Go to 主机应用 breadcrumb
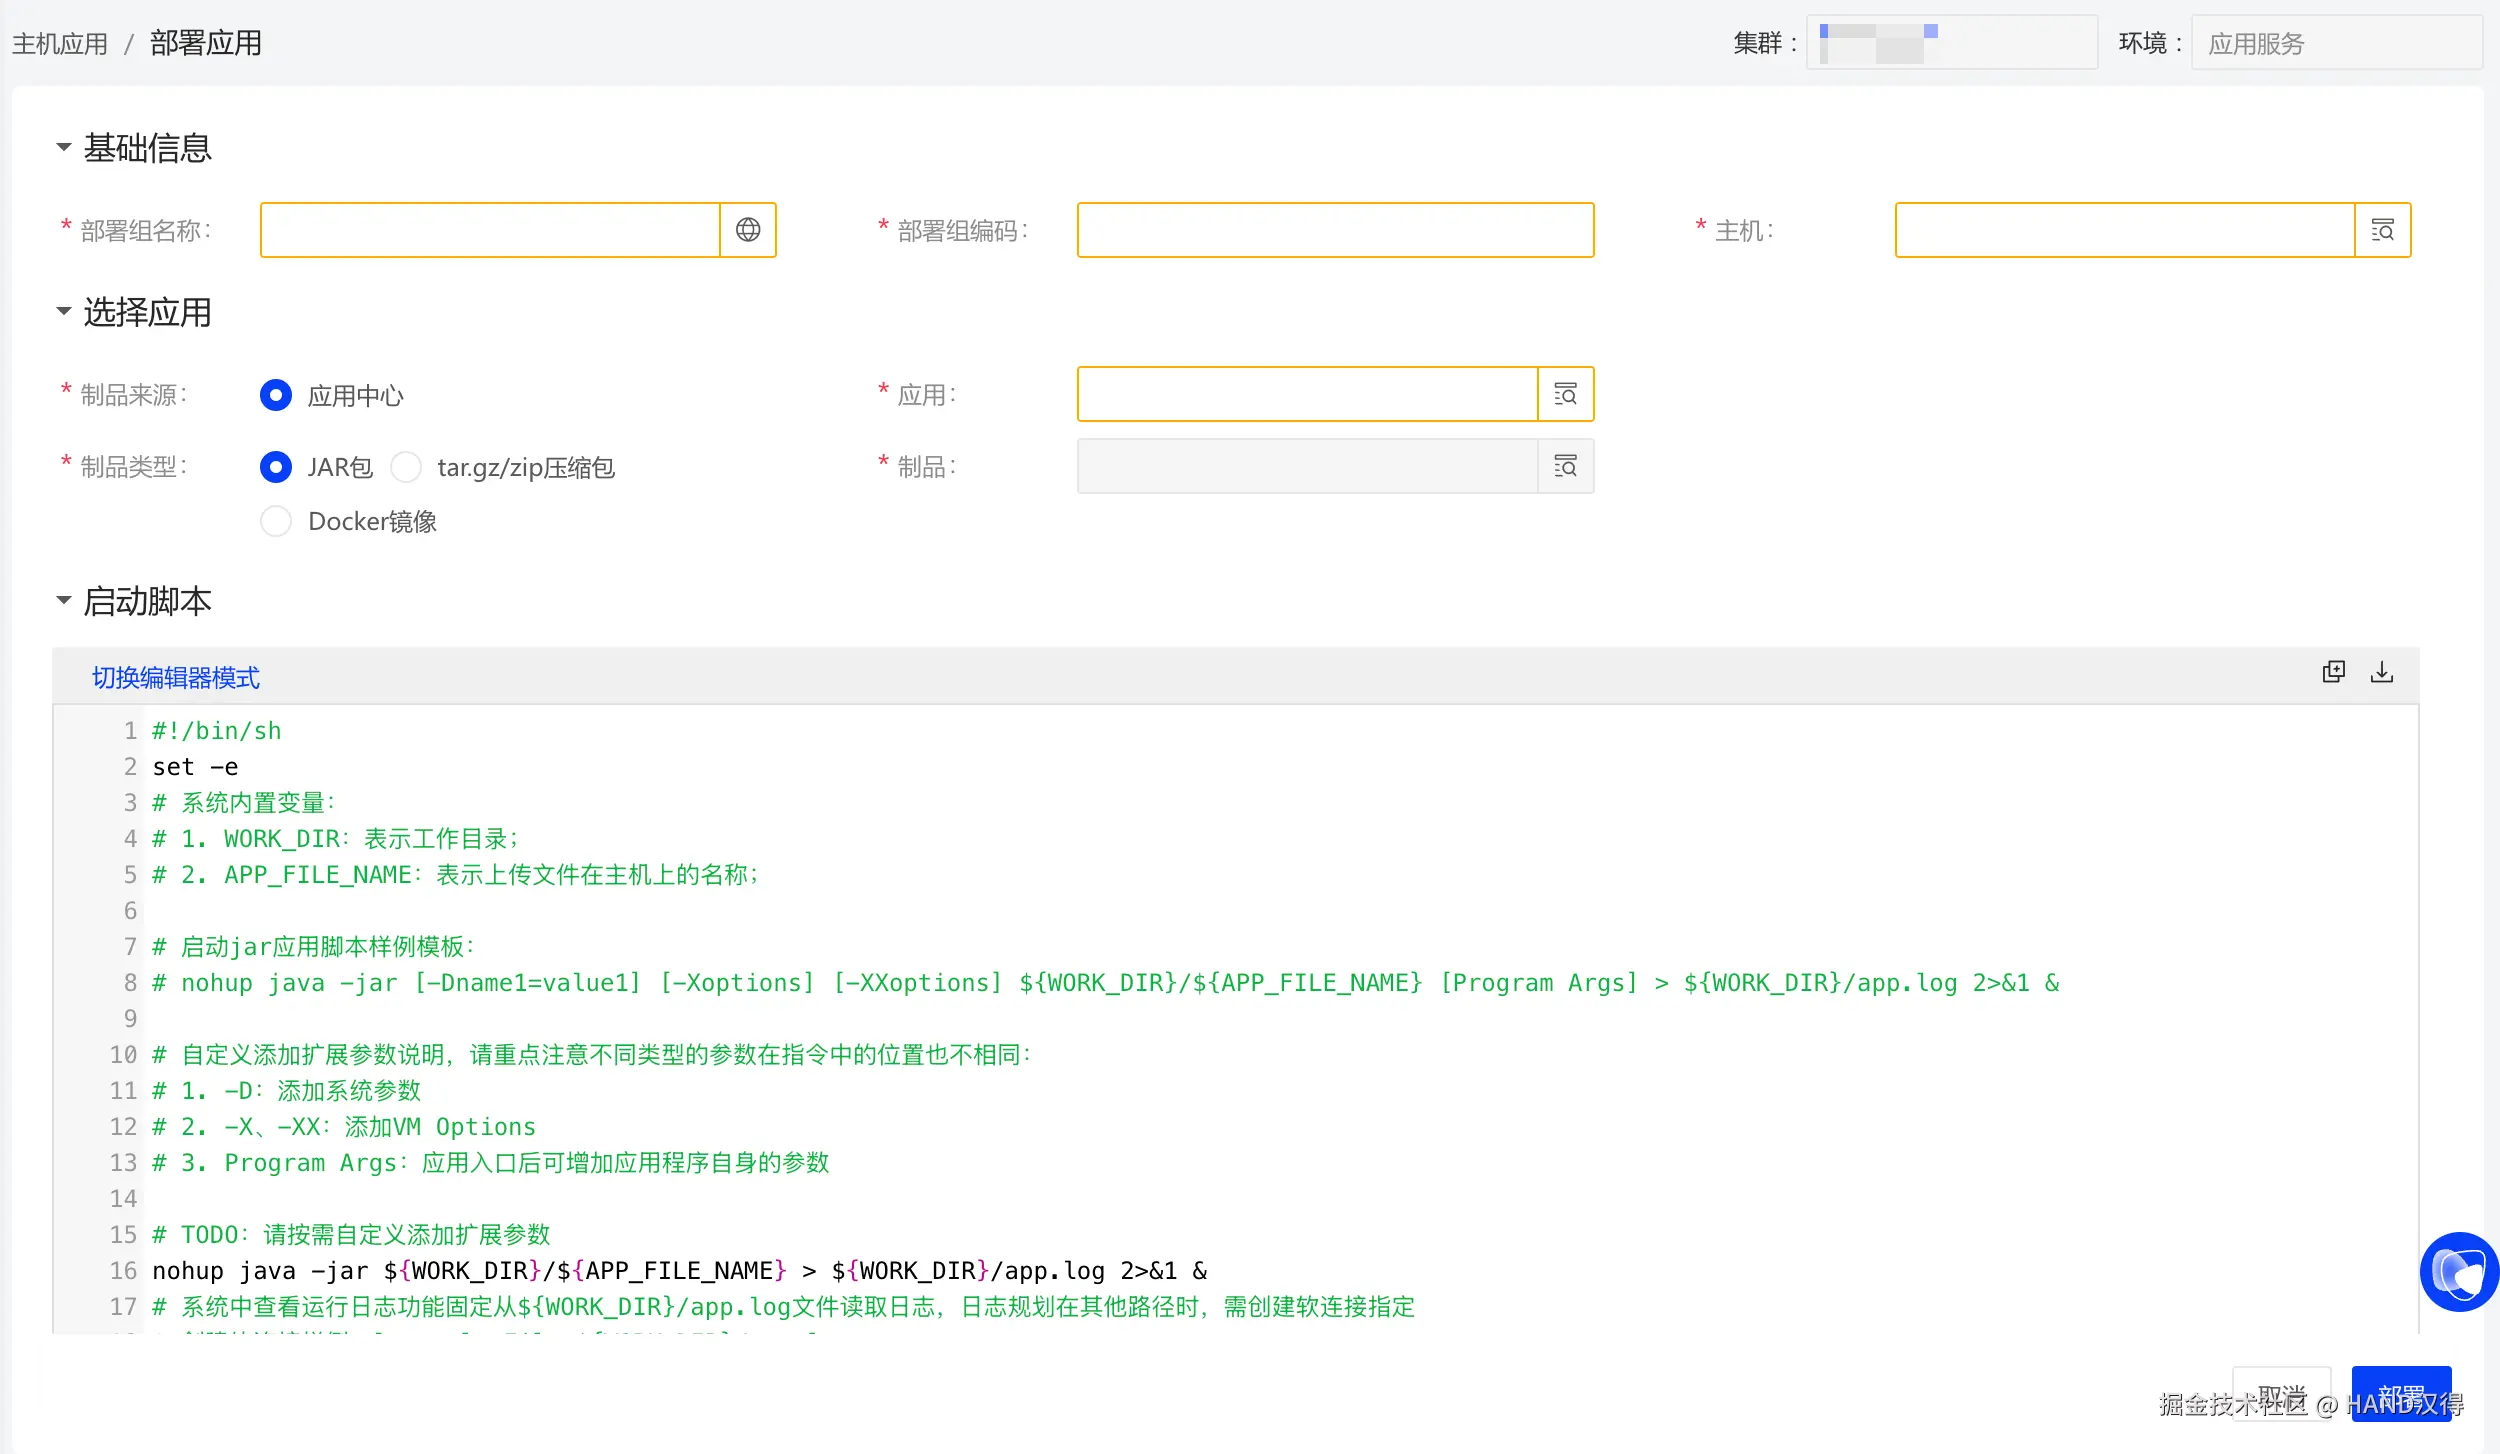The height and width of the screenshot is (1454, 2500). (x=60, y=44)
